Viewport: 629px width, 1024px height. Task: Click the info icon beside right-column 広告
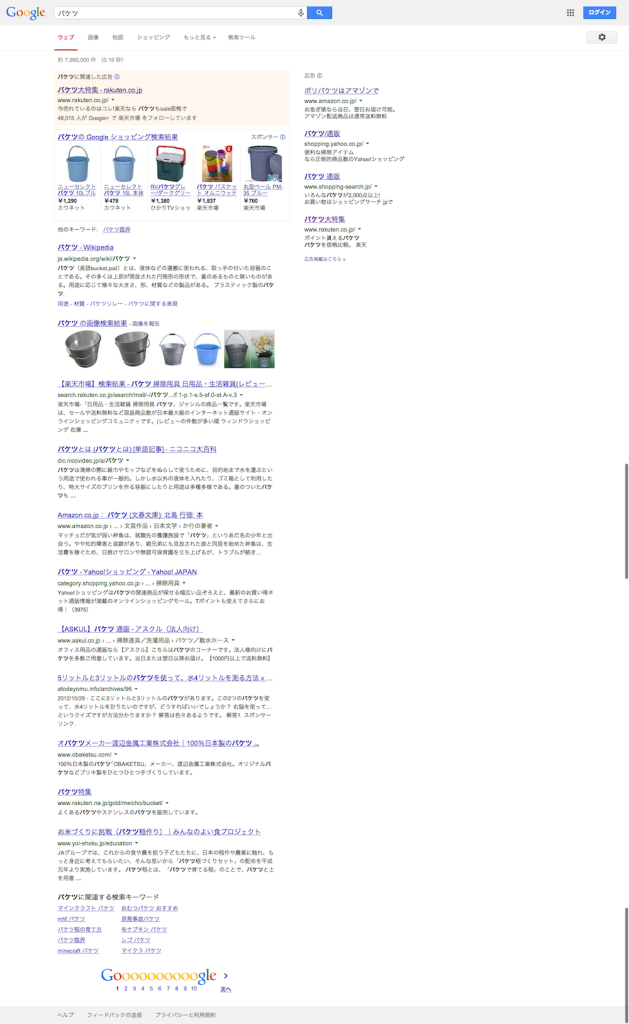click(319, 76)
